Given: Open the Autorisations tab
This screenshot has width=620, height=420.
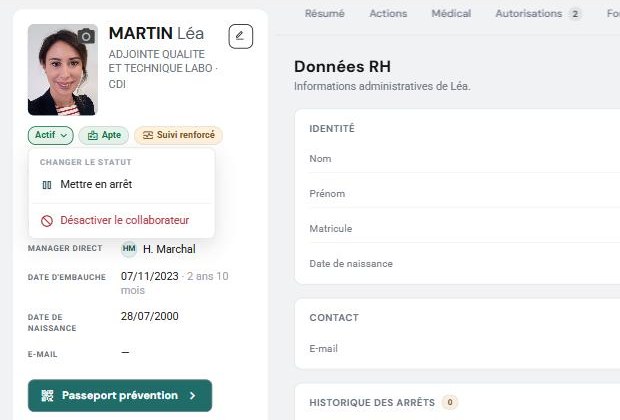Looking at the screenshot, I should point(538,13).
